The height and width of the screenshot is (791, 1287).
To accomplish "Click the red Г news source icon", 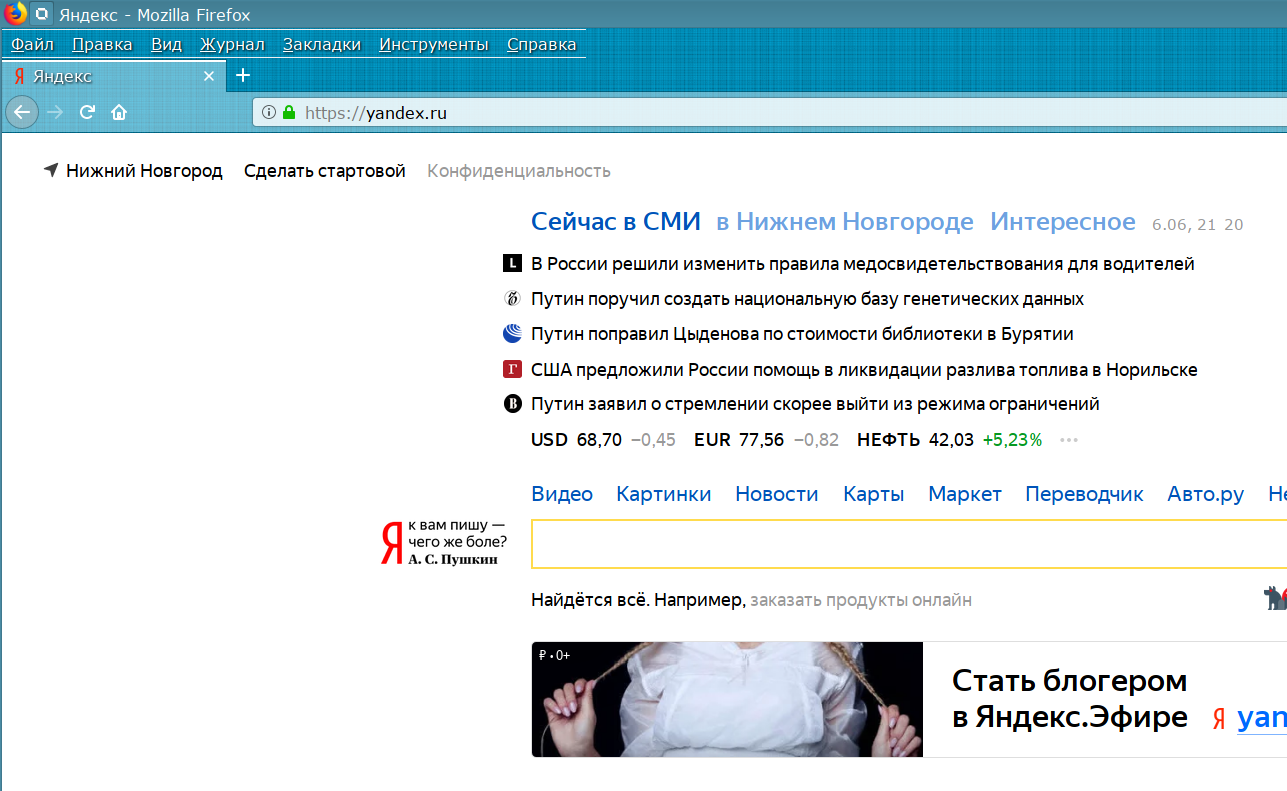I will point(512,369).
